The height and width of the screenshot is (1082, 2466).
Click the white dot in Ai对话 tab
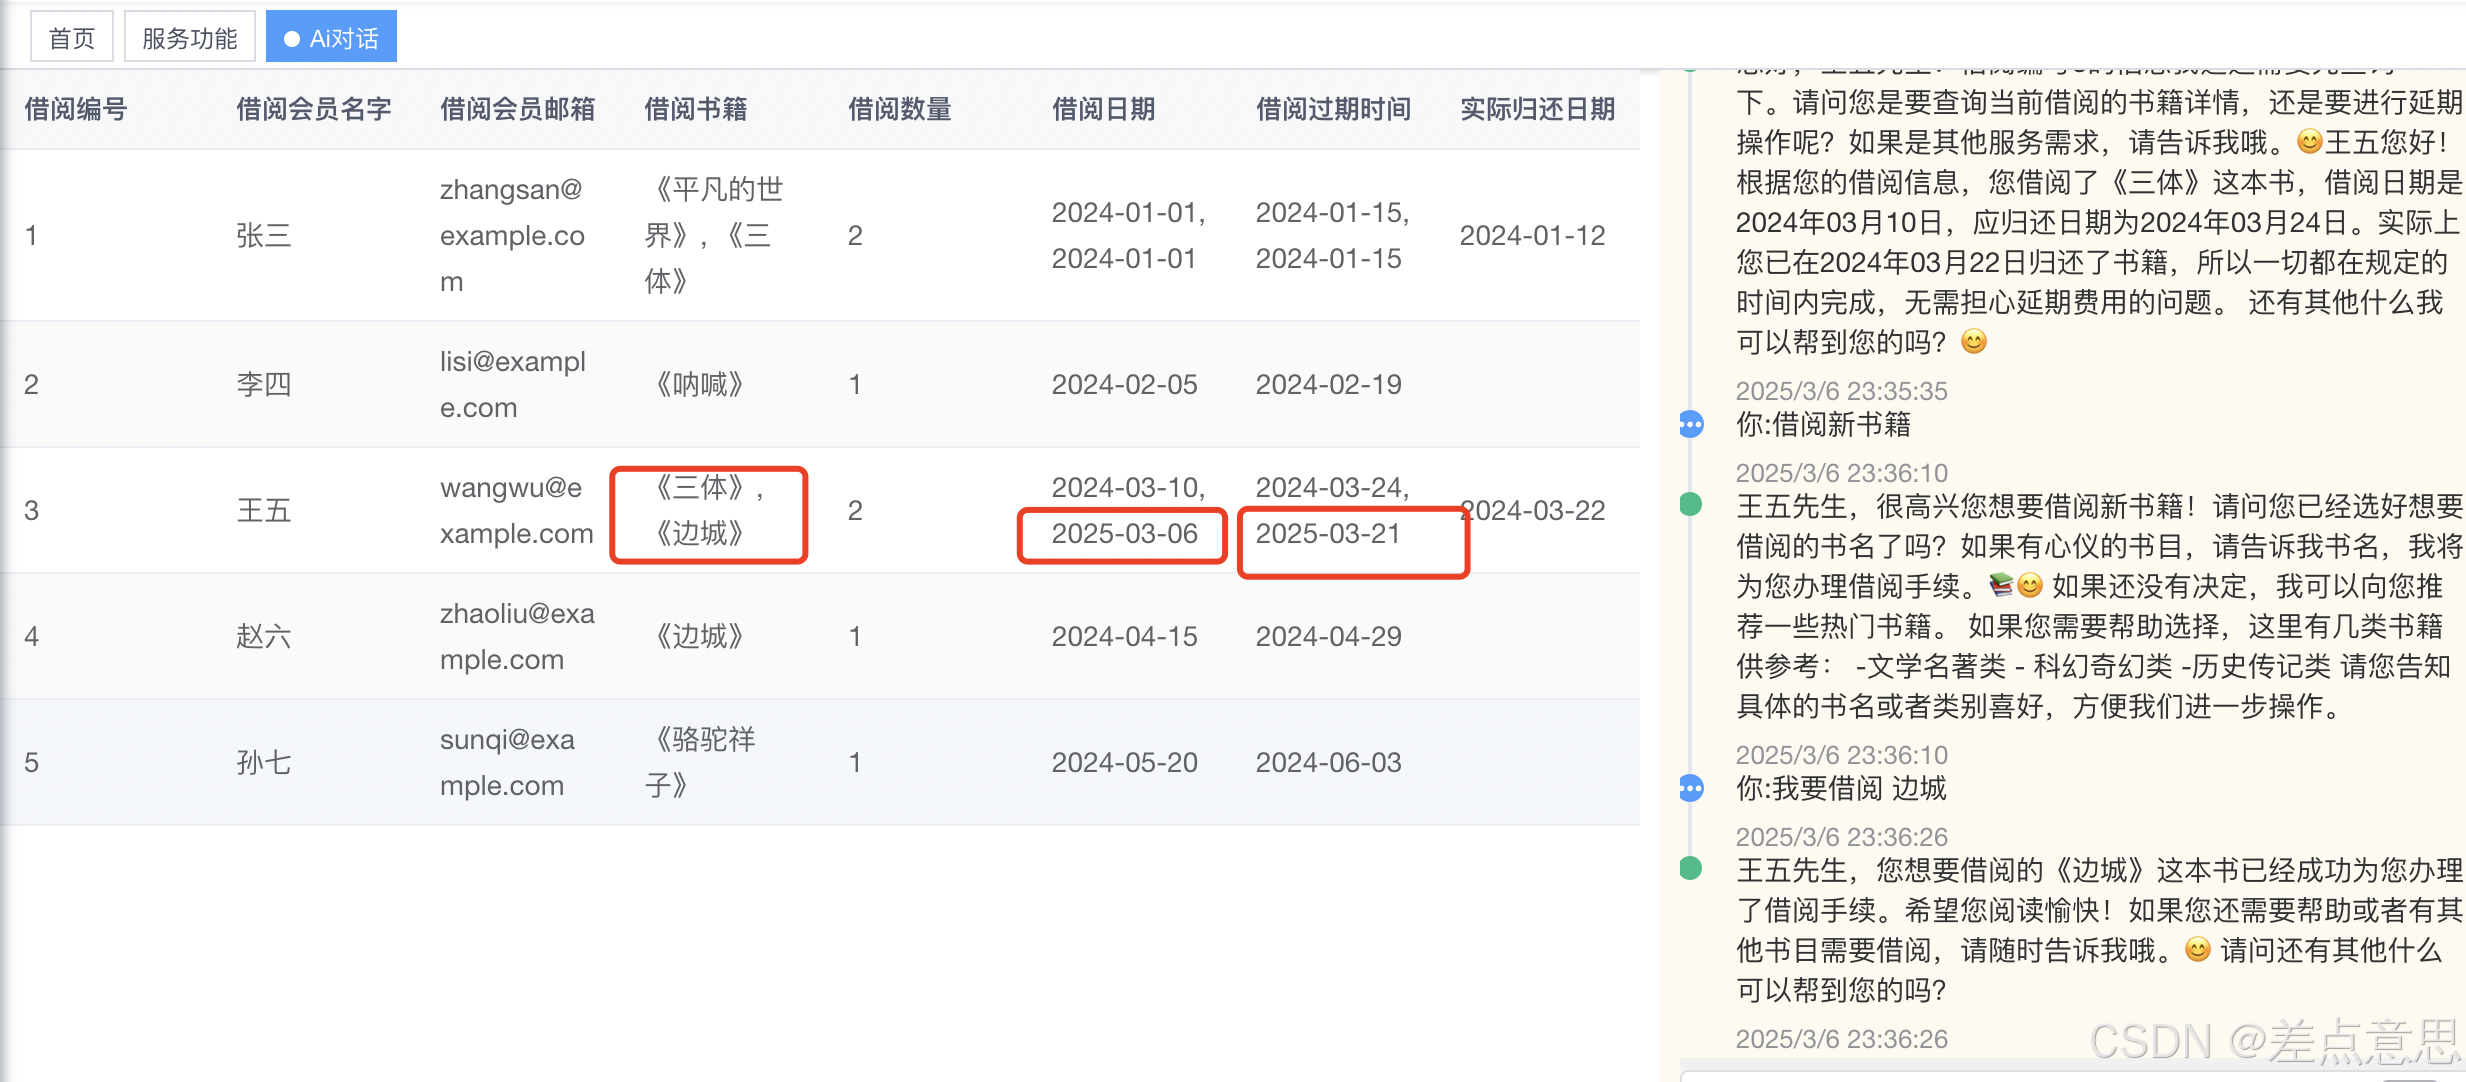292,39
